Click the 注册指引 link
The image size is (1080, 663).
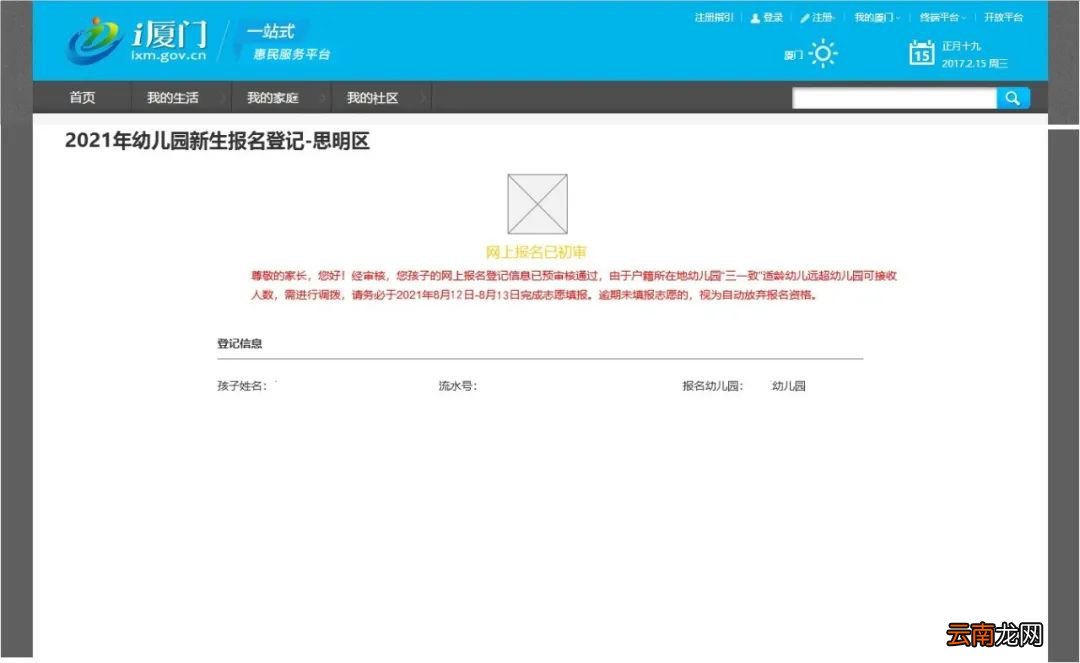coord(714,17)
